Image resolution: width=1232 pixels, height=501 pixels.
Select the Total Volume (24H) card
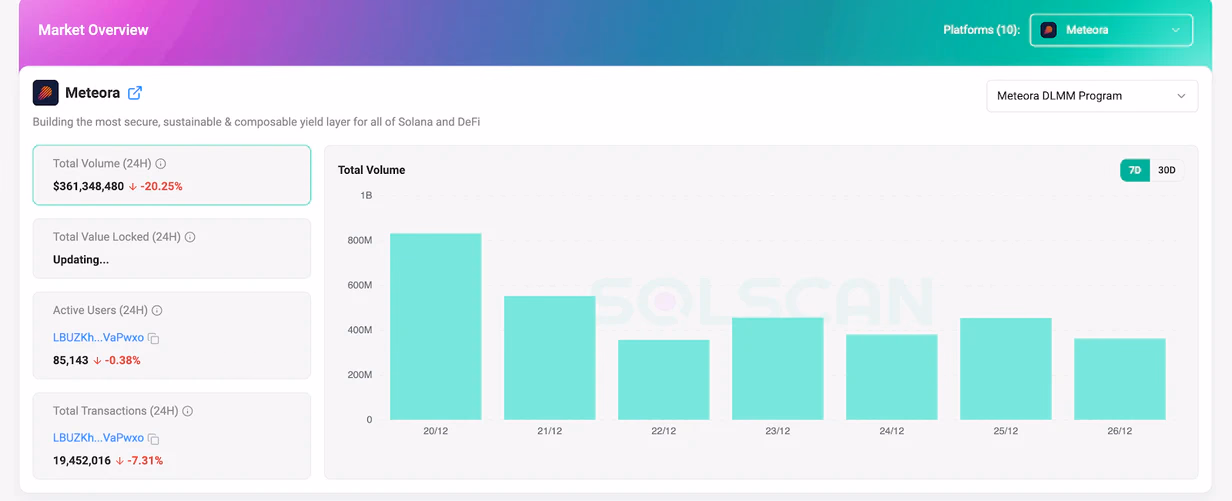172,175
